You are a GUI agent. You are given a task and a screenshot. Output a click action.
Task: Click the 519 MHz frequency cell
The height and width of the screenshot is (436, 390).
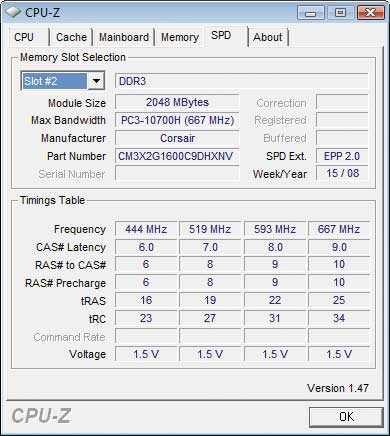pos(210,229)
